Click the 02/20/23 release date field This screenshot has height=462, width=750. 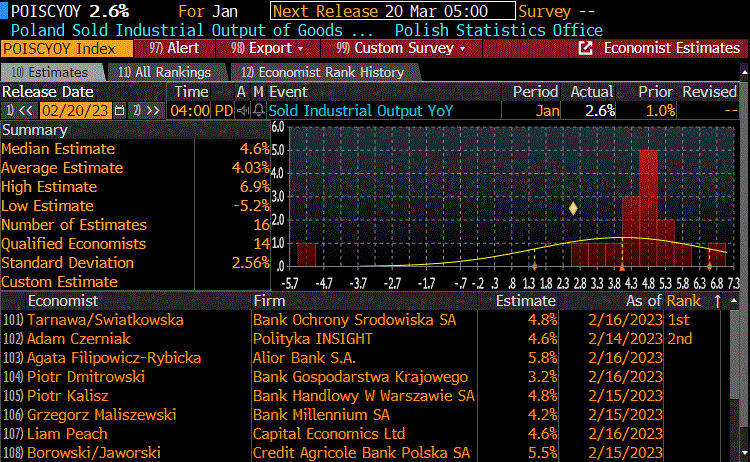[75, 111]
